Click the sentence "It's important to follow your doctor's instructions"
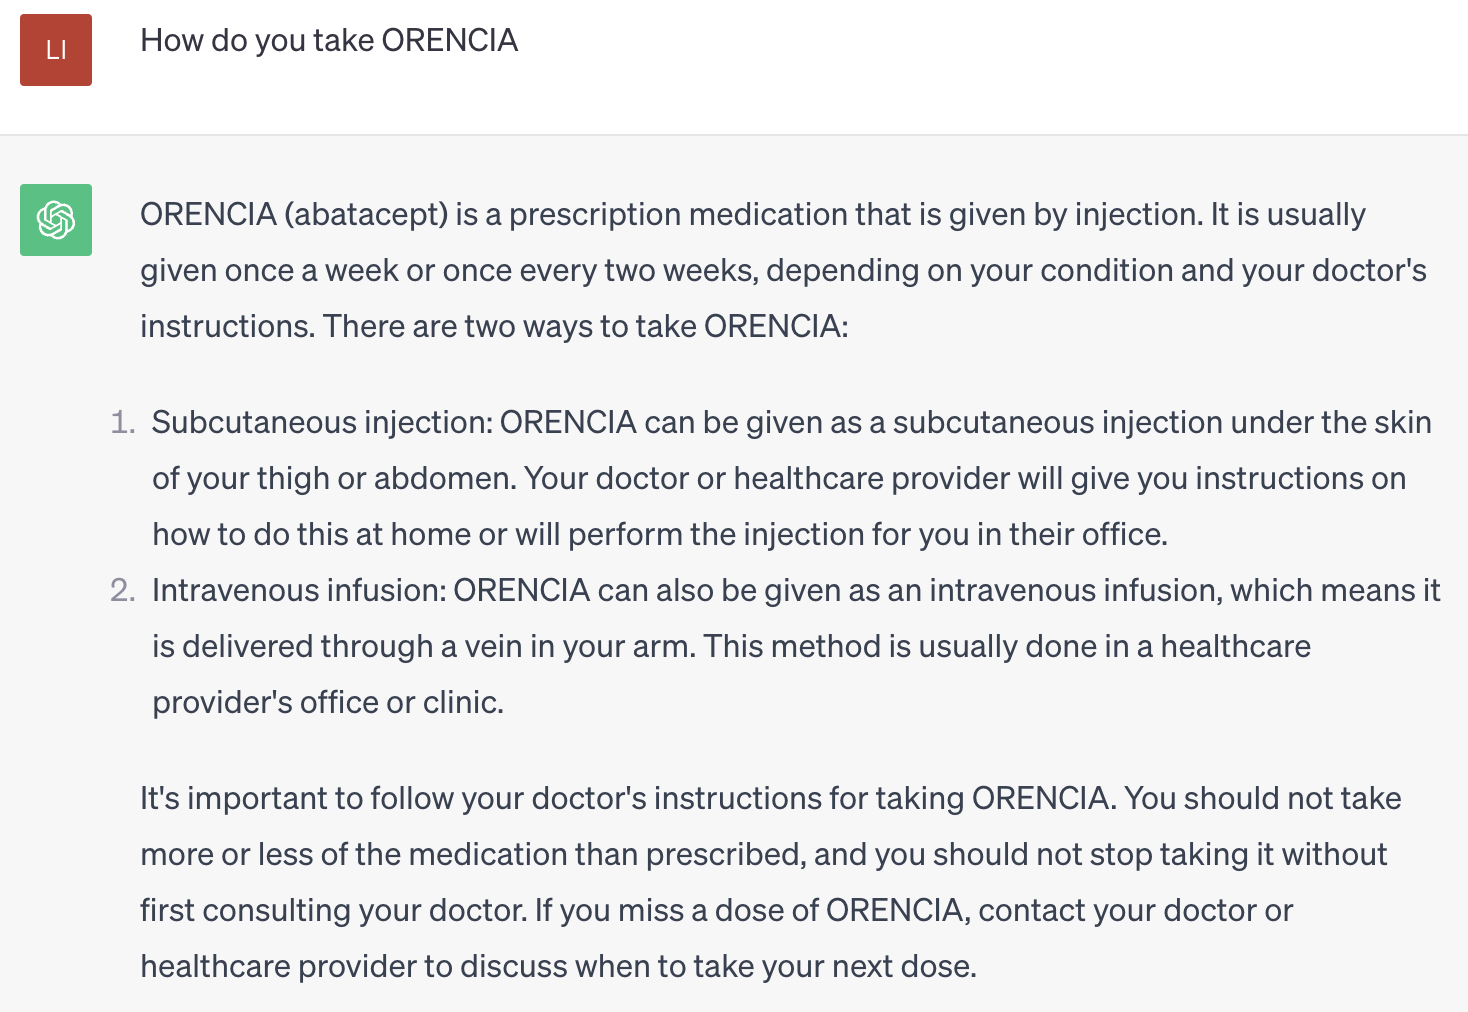The width and height of the screenshot is (1468, 1012). (x=628, y=798)
